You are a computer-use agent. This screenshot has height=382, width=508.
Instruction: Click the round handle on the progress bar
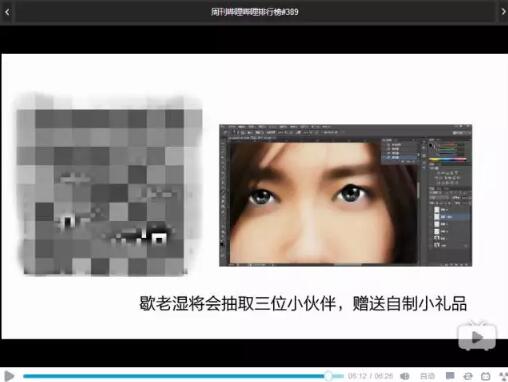pos(328,376)
